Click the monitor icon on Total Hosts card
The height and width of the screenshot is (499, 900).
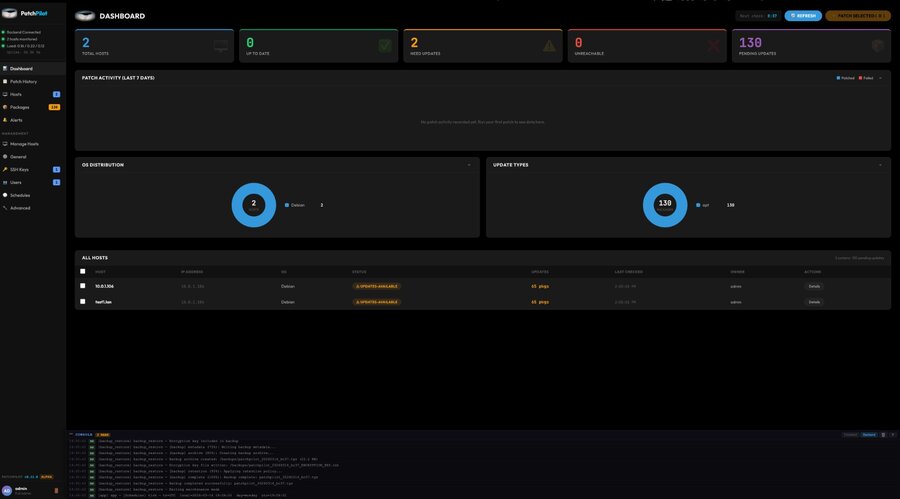point(220,46)
